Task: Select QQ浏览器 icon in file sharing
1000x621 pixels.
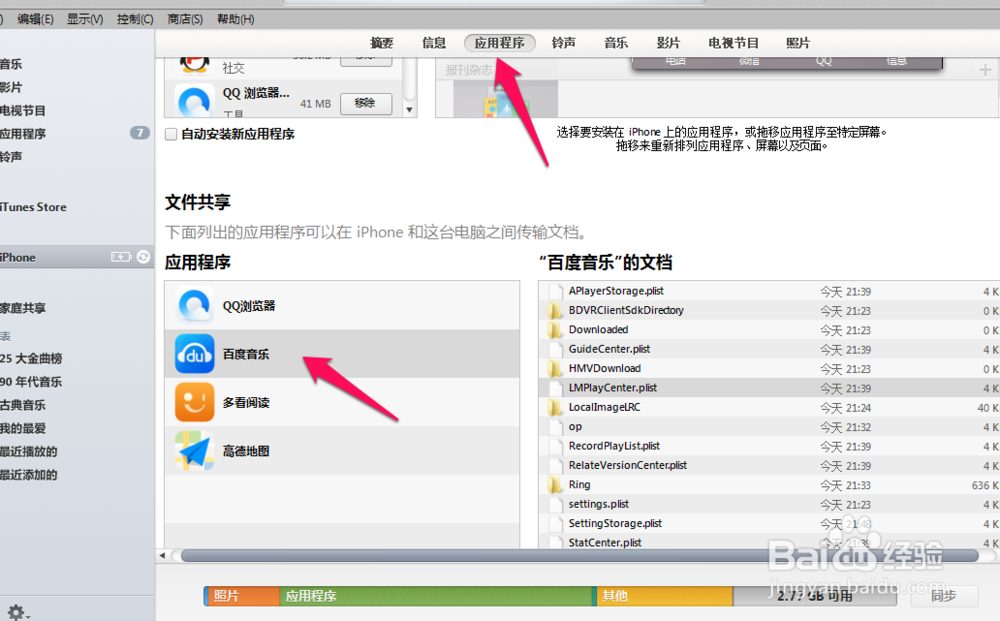Action: tap(195, 305)
